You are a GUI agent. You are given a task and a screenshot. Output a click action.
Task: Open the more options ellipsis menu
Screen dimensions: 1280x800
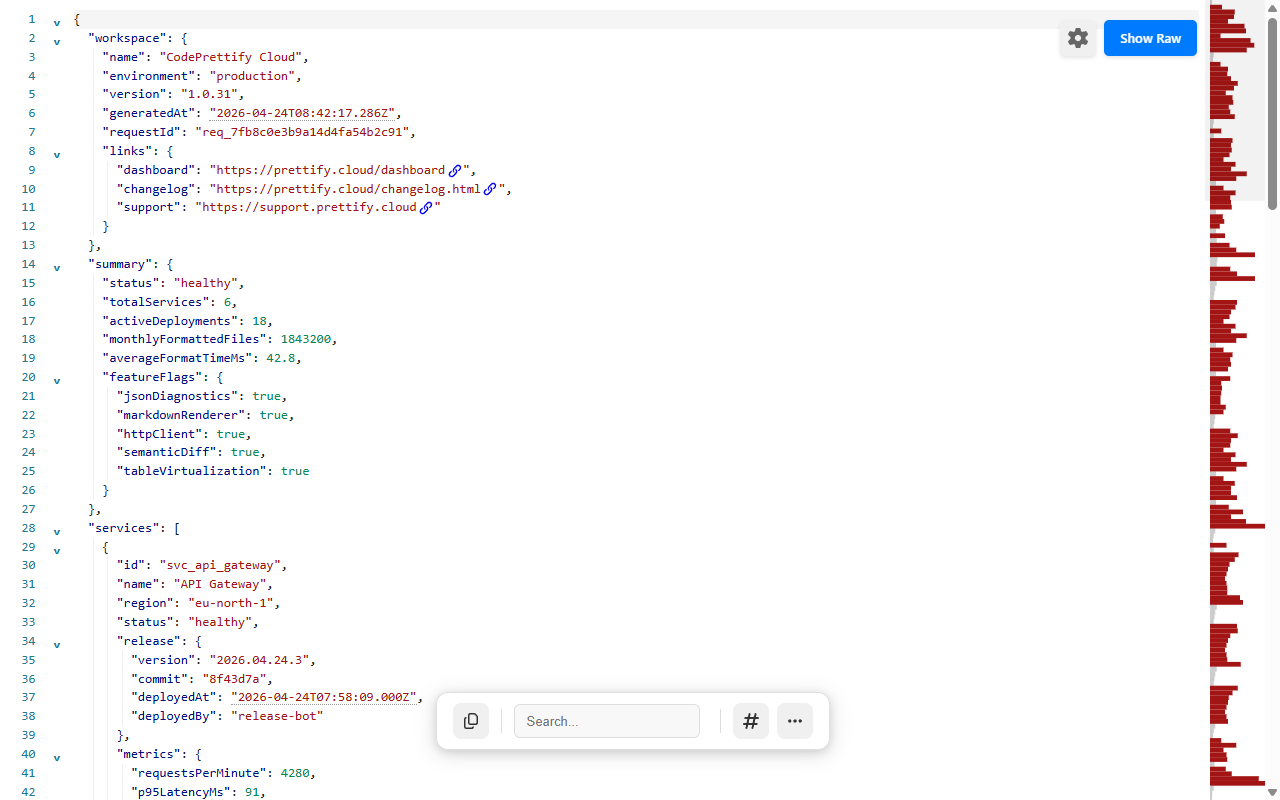(x=795, y=721)
